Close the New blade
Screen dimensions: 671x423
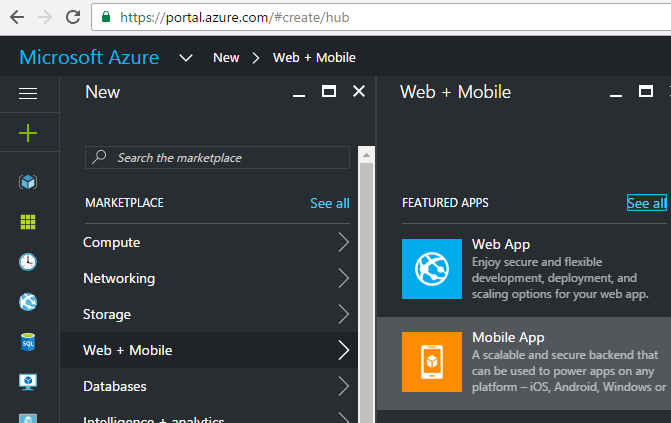click(x=359, y=91)
